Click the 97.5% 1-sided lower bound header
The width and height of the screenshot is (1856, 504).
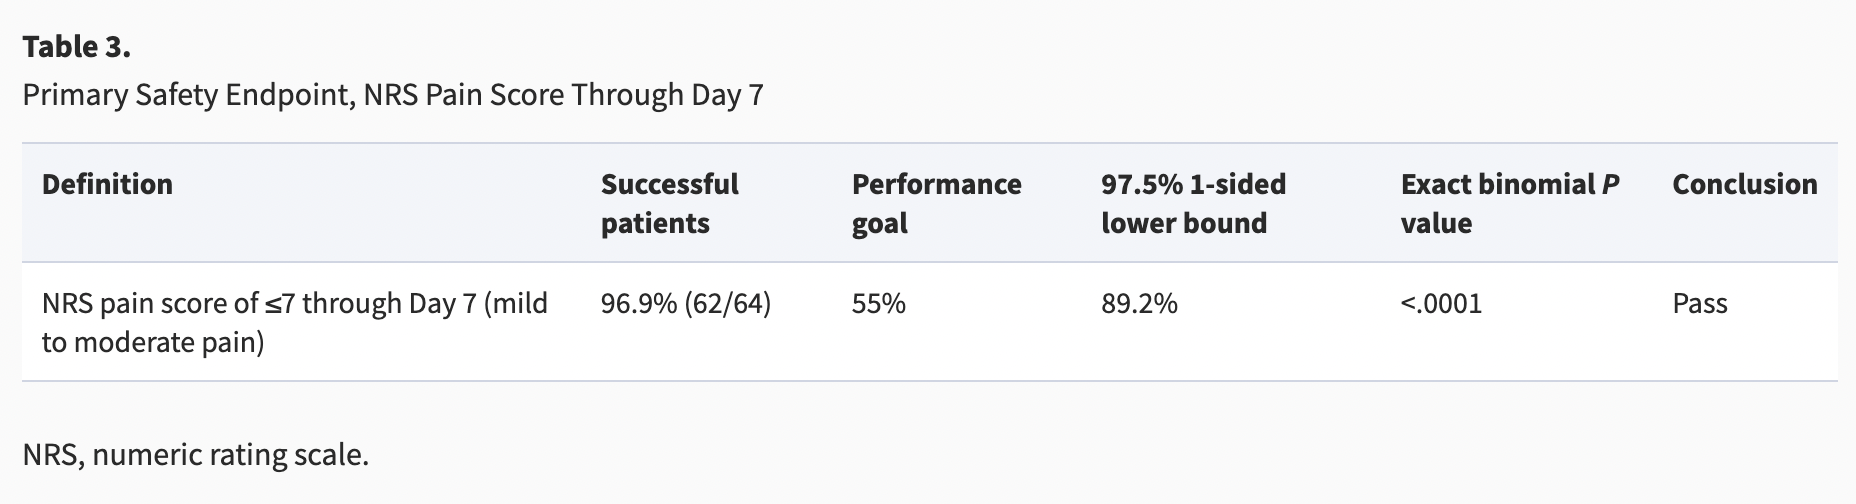[x=1193, y=203]
